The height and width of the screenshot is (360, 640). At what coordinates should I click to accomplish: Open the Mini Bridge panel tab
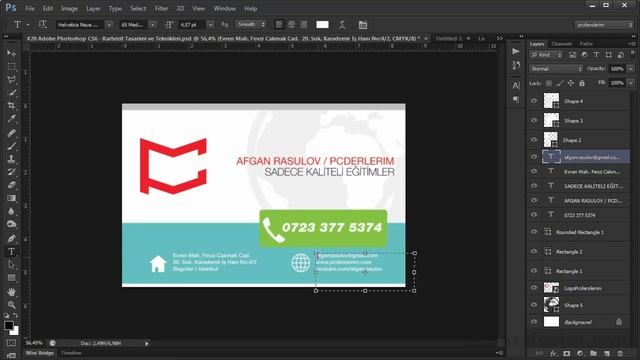[x=40, y=353]
